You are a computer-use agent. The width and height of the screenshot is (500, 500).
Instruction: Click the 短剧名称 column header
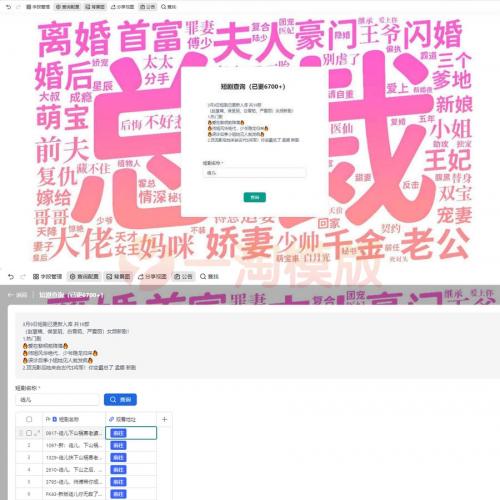pos(74,419)
